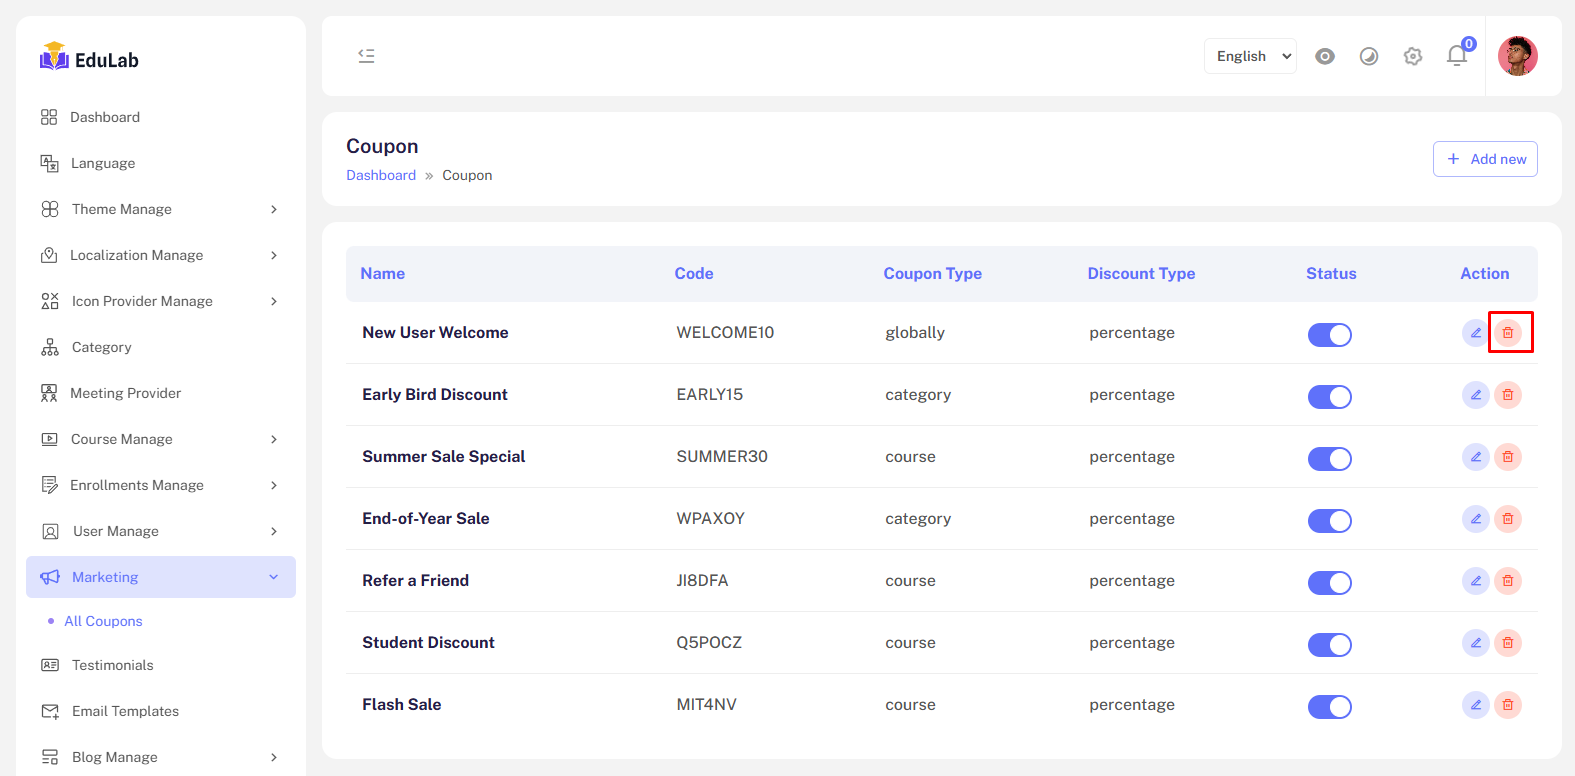Open the notifications bell
Image resolution: width=1575 pixels, height=776 pixels.
(1457, 56)
